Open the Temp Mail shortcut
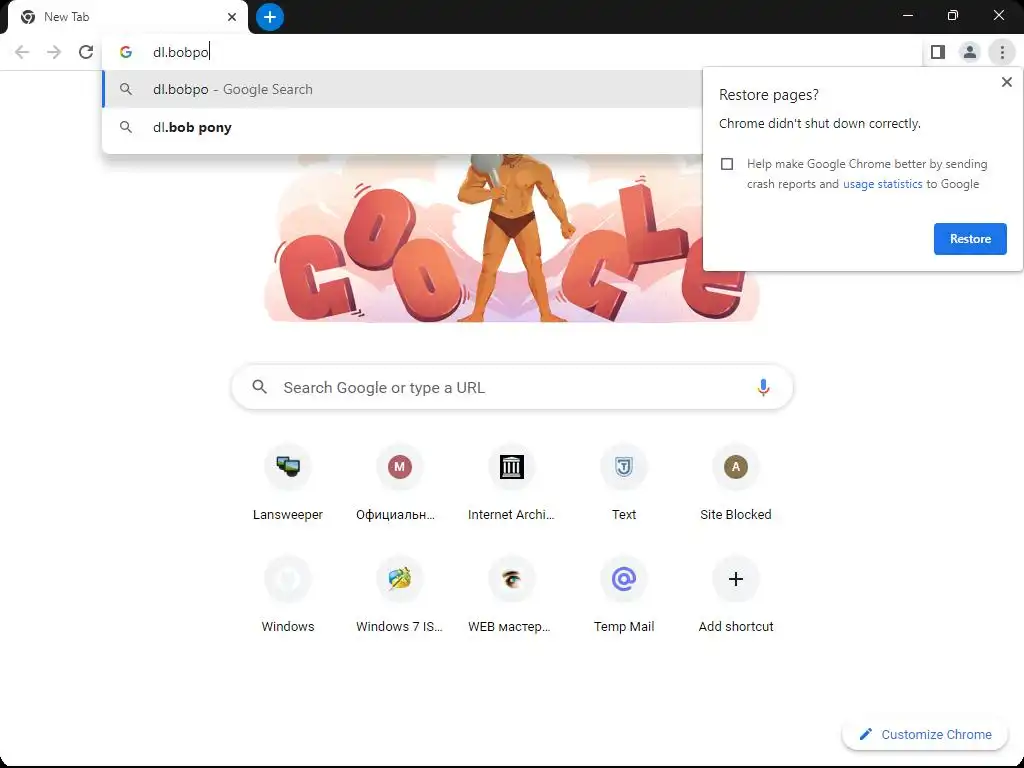The height and width of the screenshot is (768, 1024). coord(624,596)
